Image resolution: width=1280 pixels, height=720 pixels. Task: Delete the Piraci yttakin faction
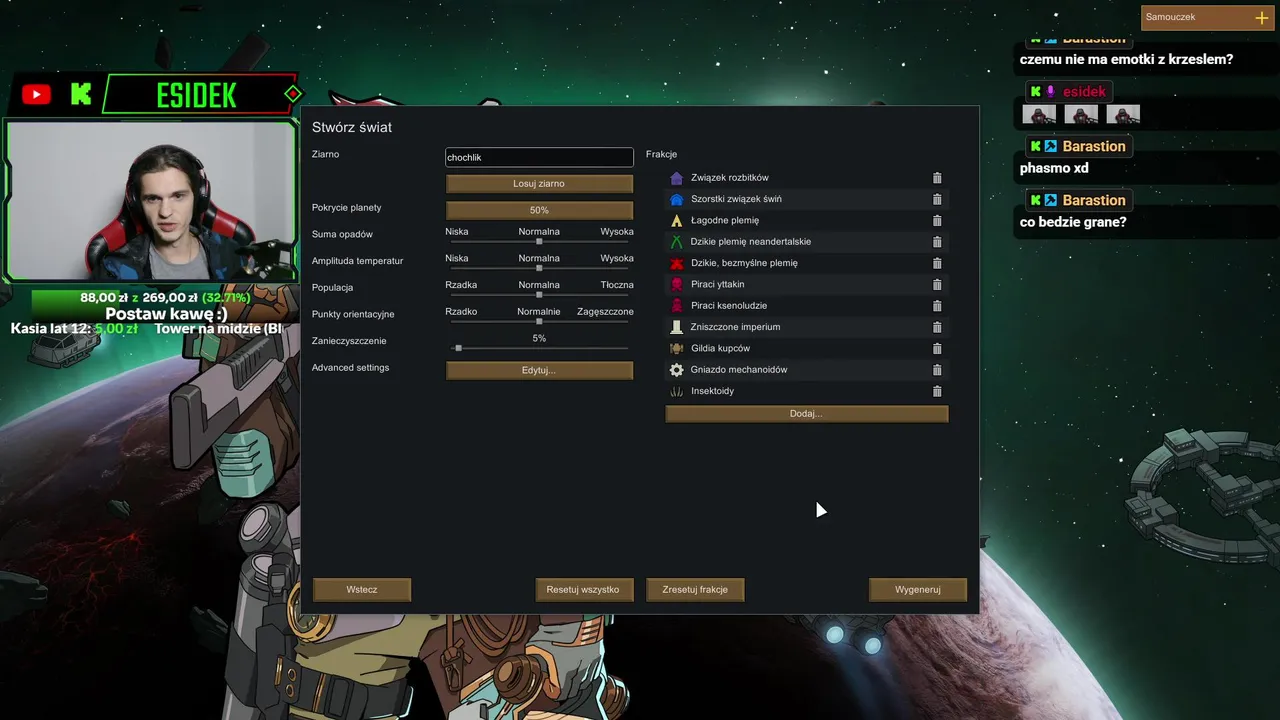[937, 285]
